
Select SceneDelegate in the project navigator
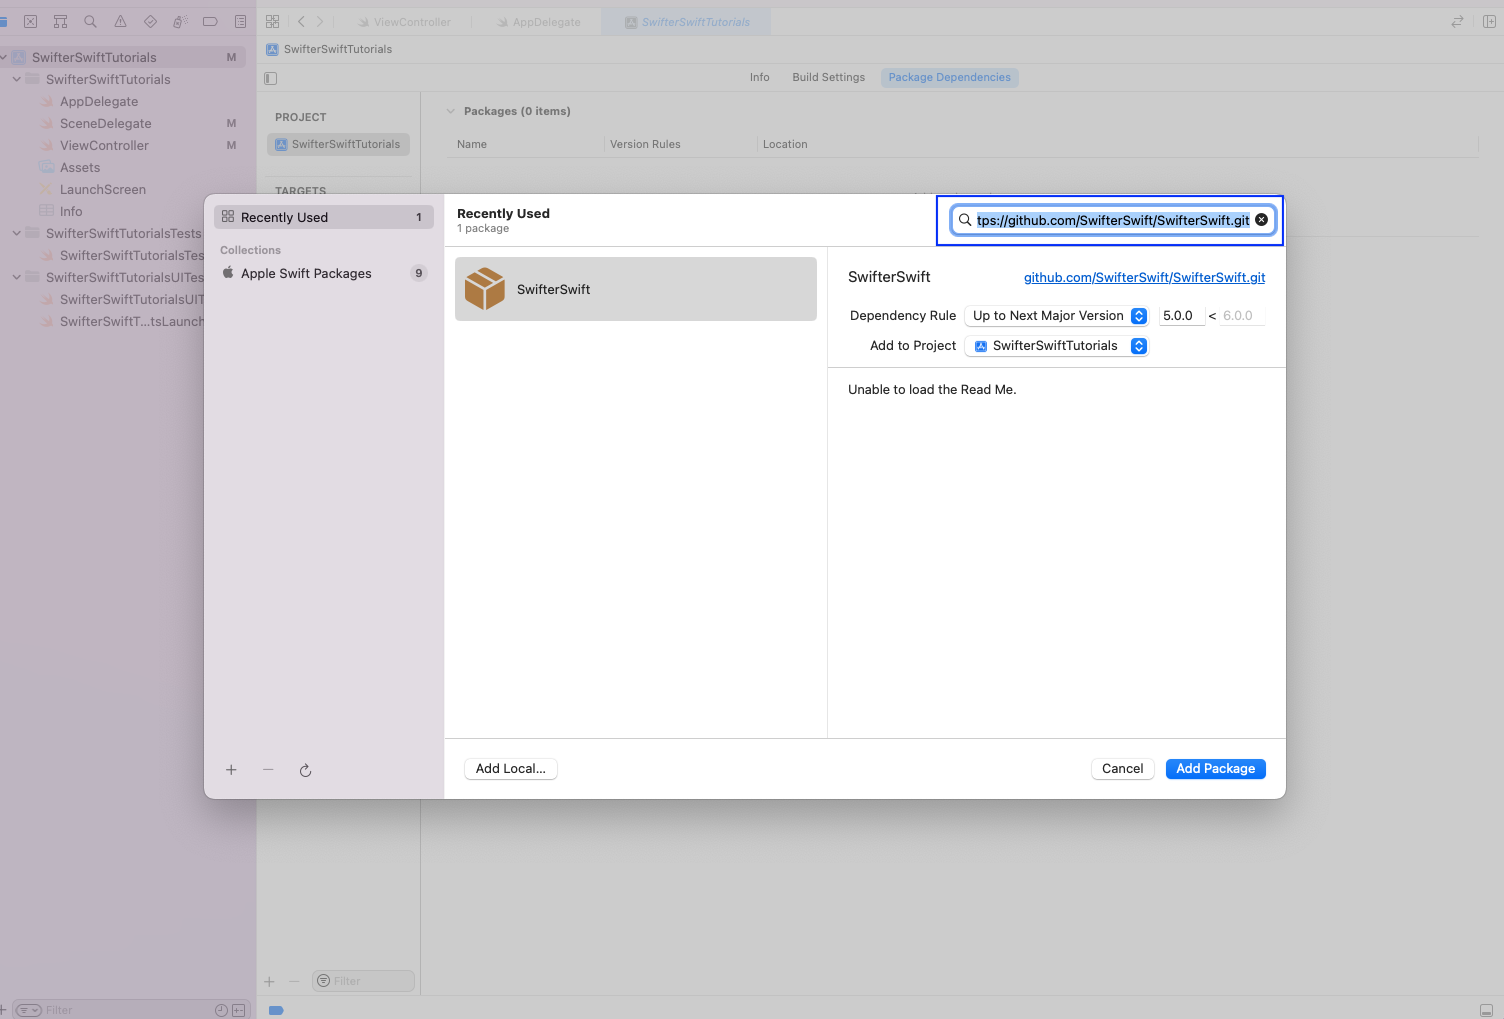(x=106, y=124)
